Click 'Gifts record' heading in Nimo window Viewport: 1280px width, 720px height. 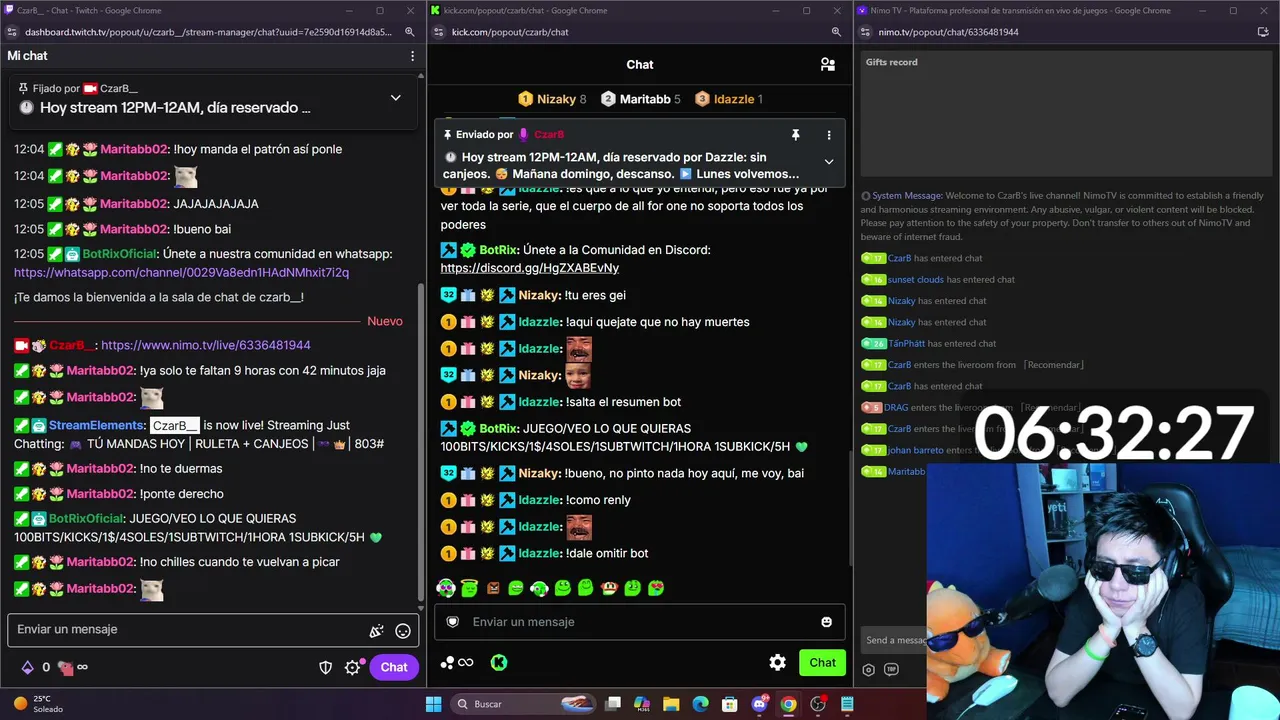pyautogui.click(x=891, y=62)
